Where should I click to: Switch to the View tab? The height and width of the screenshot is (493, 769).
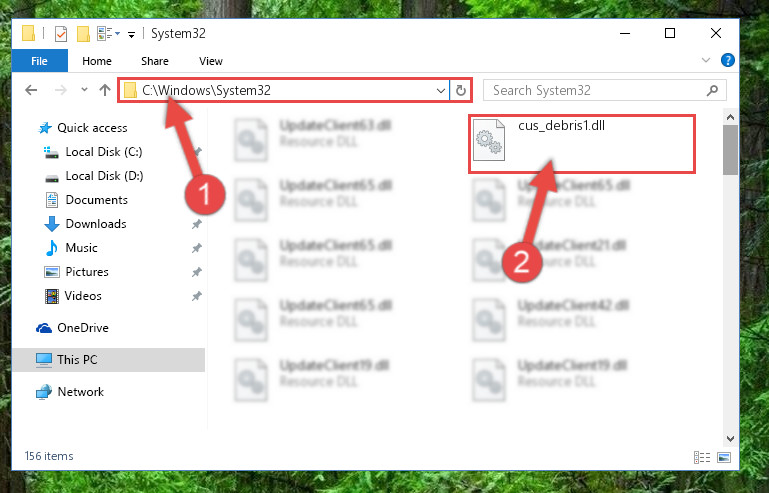pyautogui.click(x=211, y=61)
